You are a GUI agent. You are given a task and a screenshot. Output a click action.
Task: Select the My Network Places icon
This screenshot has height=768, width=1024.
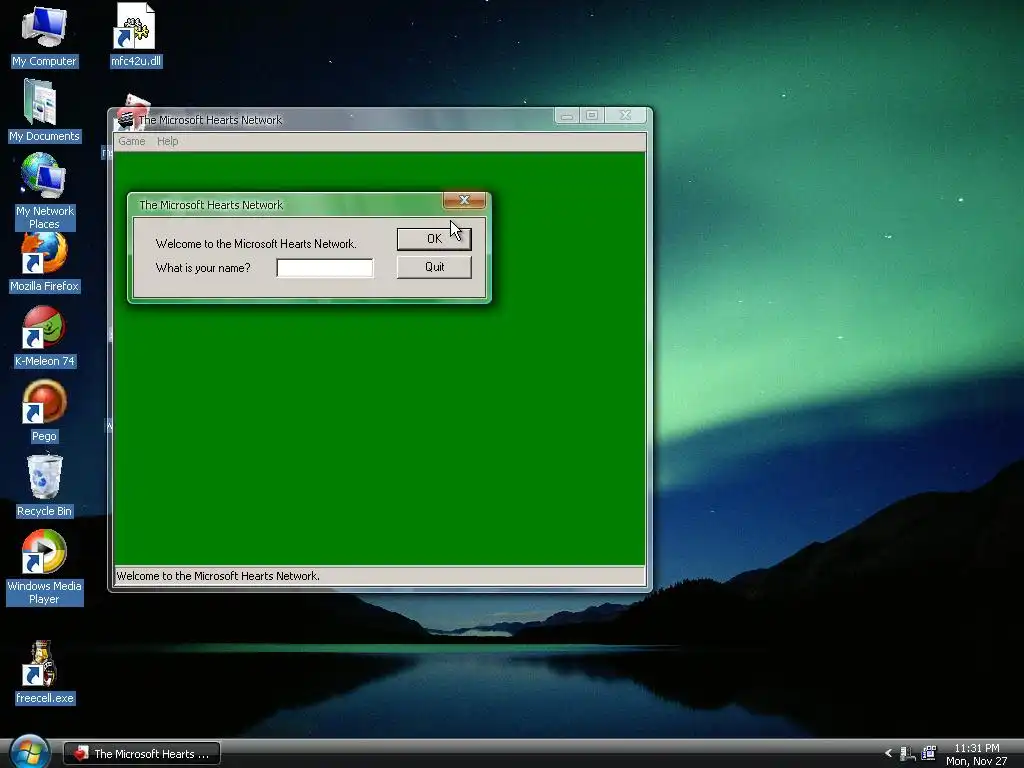(44, 191)
